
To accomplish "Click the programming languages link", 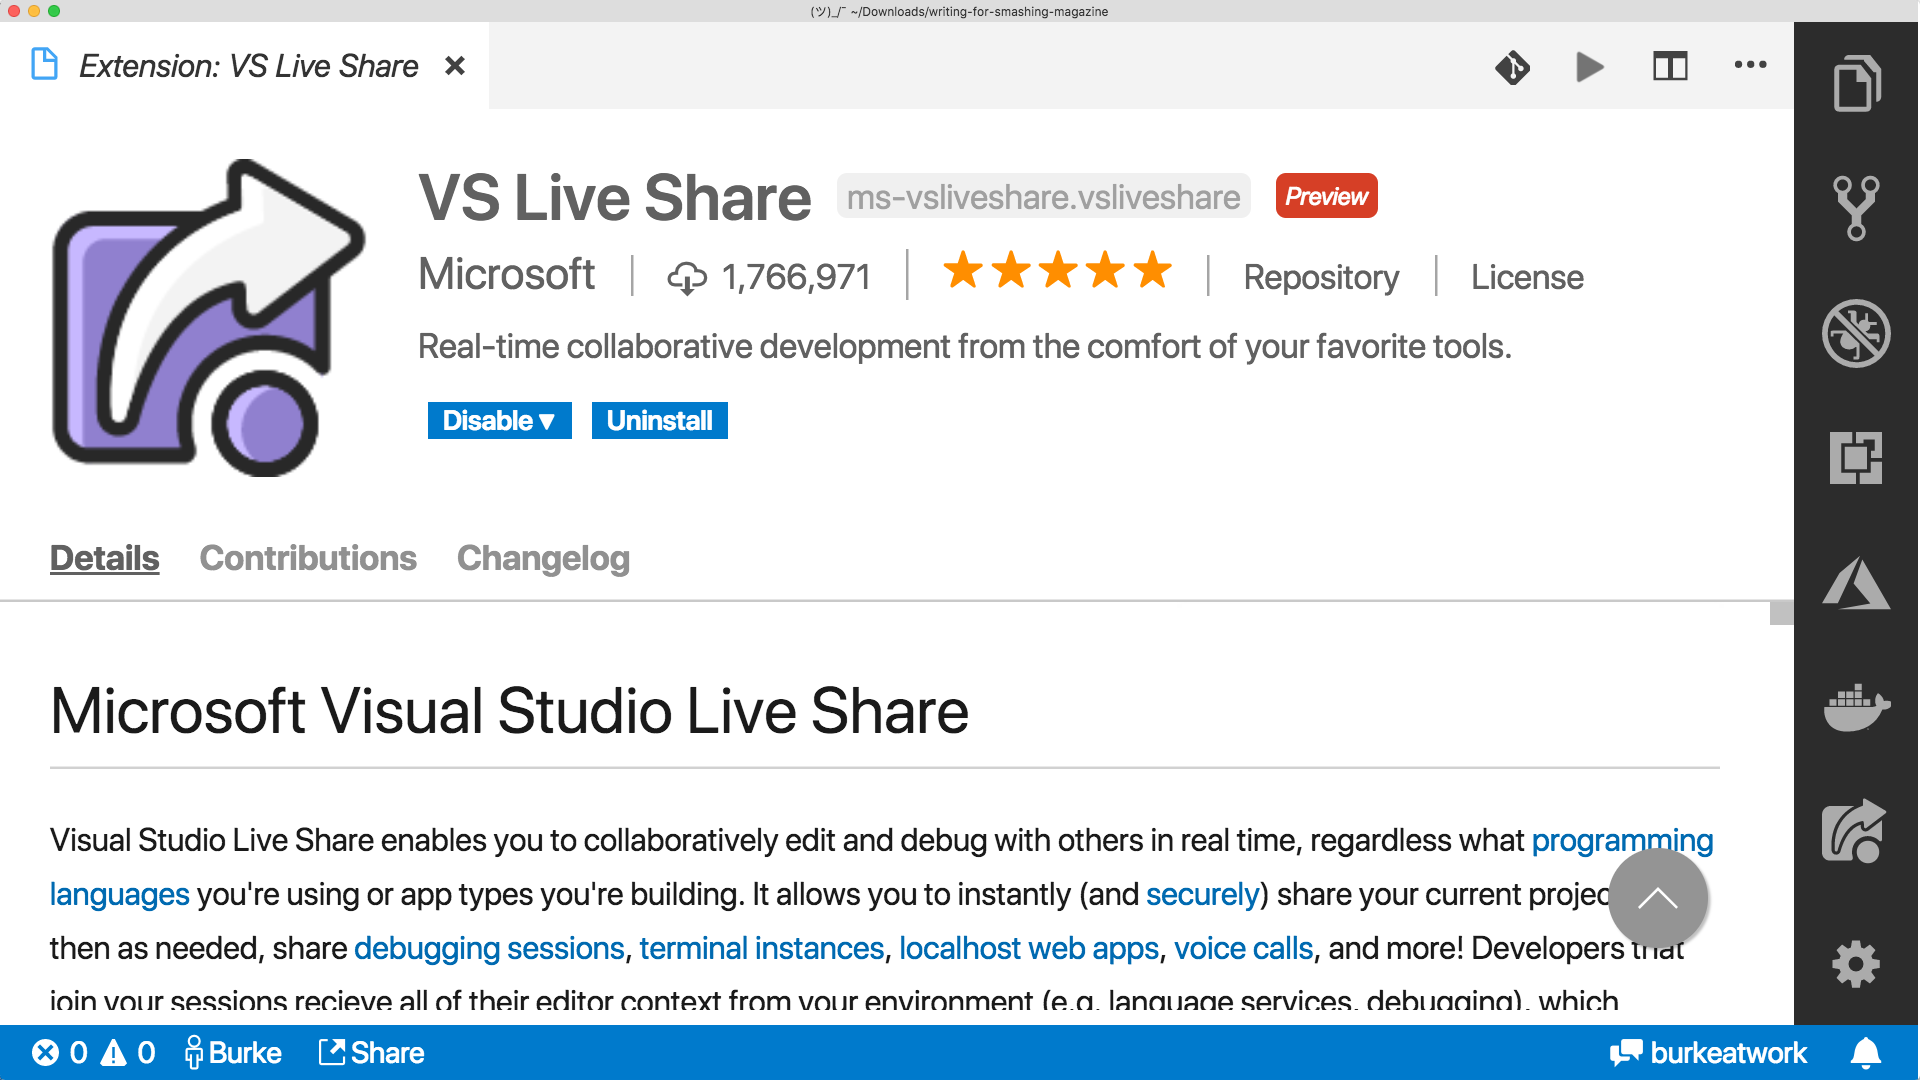I will [1622, 839].
